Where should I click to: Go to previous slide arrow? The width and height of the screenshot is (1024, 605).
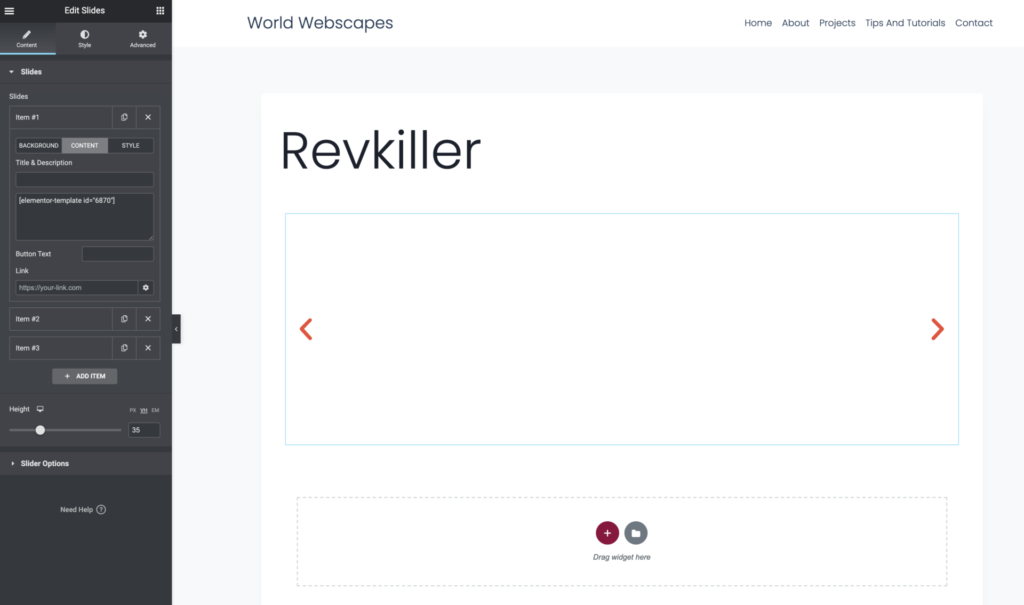click(x=306, y=329)
